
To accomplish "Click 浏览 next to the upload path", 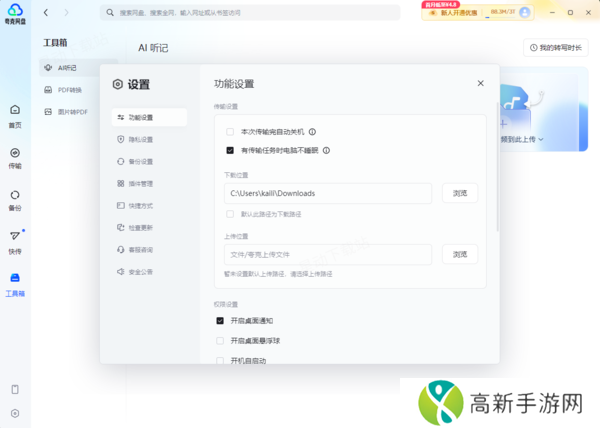I will (x=460, y=254).
